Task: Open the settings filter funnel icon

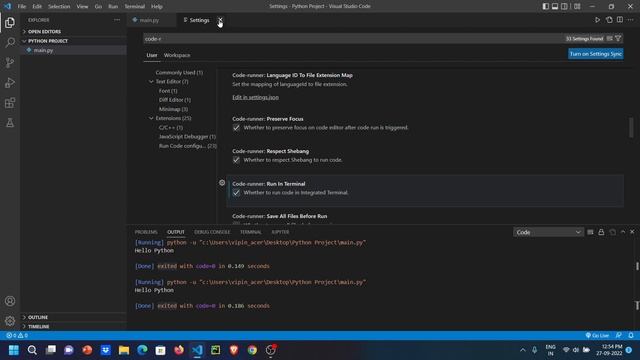Action: [618, 38]
